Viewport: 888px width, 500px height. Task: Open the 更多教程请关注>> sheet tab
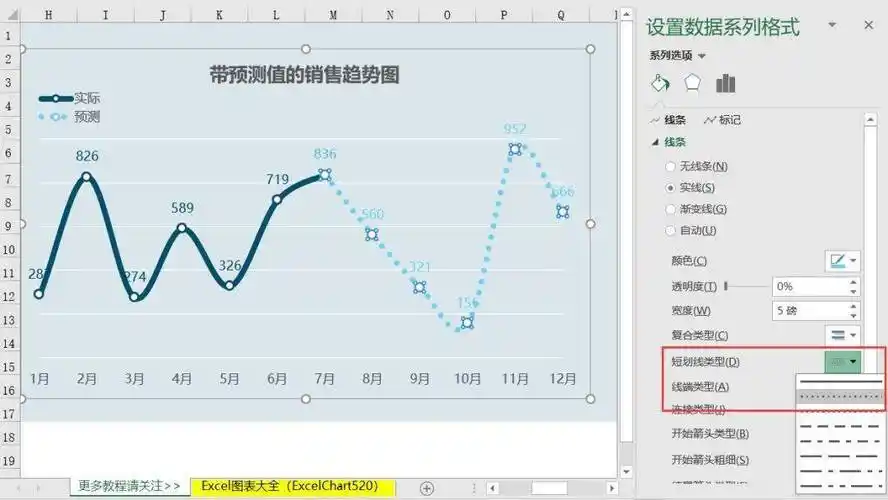[x=129, y=486]
